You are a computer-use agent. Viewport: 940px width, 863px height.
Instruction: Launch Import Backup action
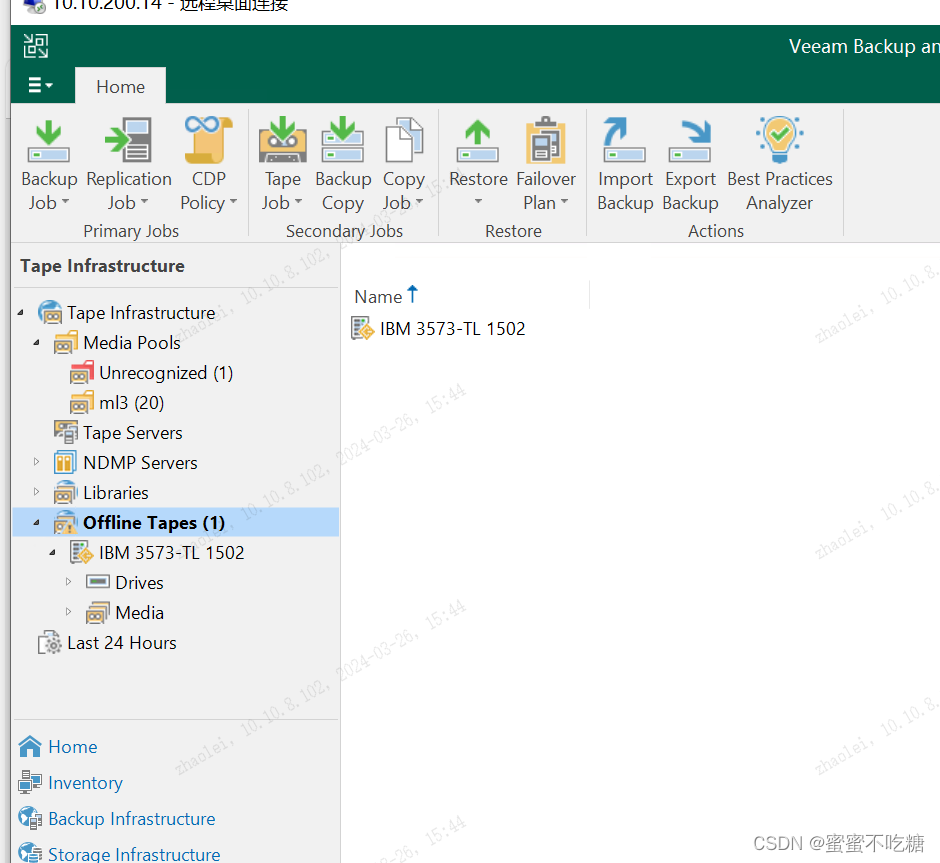click(625, 164)
